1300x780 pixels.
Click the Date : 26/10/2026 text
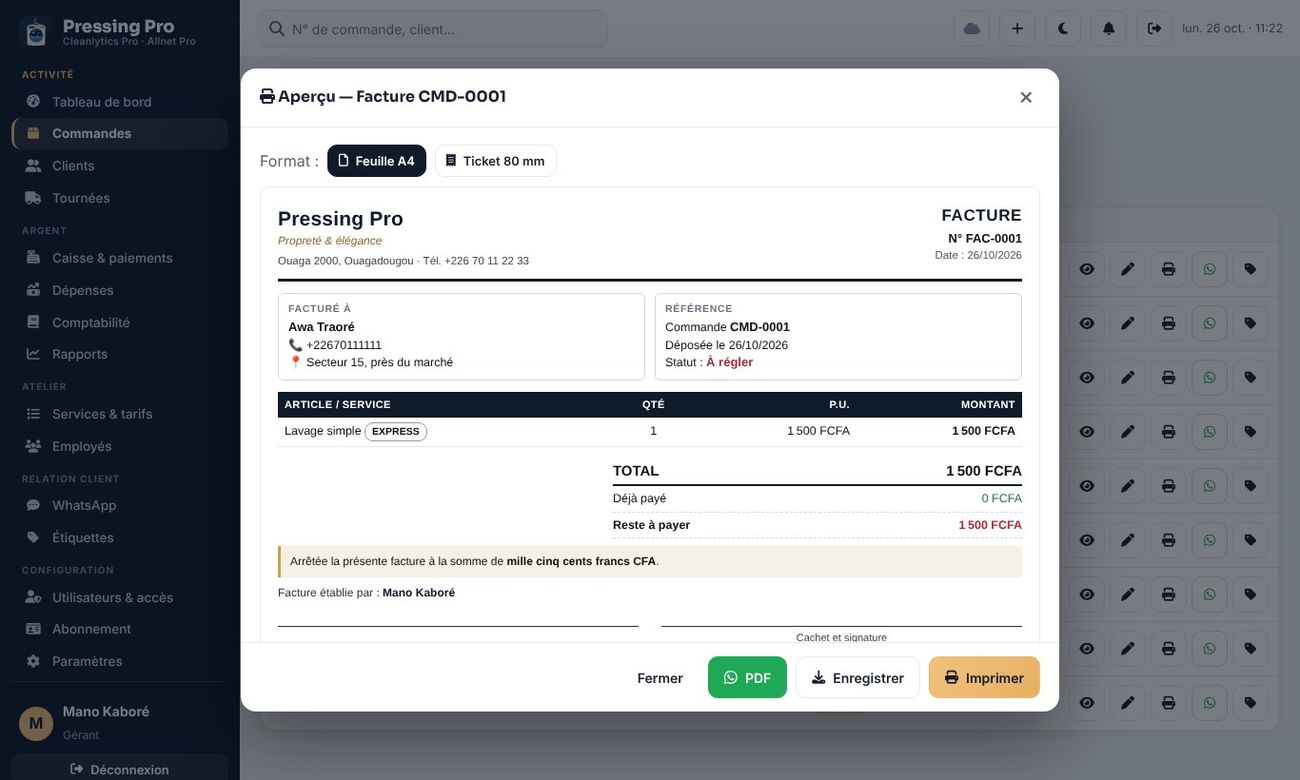click(x=978, y=255)
